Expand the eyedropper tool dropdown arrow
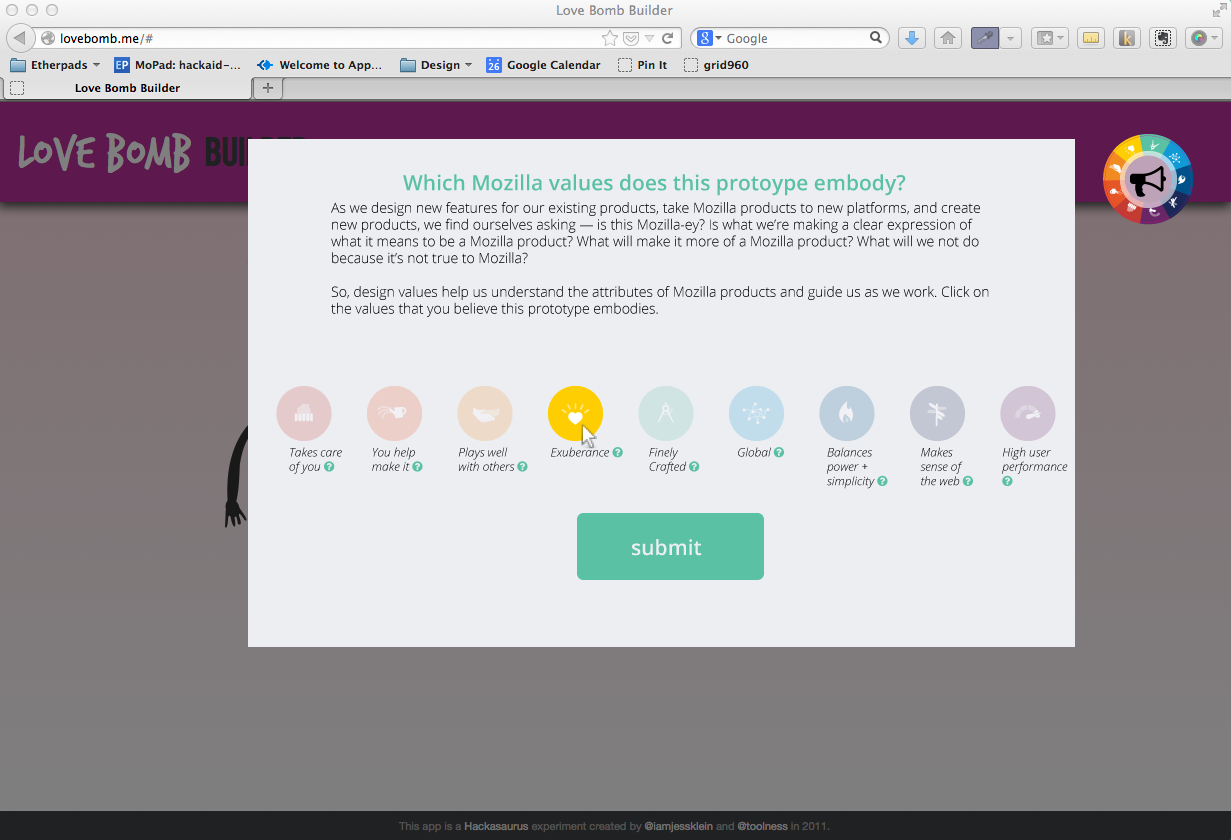 (1011, 38)
